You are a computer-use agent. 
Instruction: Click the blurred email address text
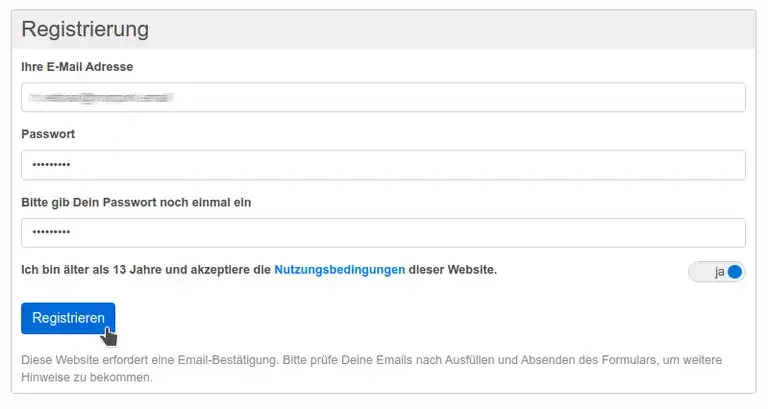pyautogui.click(x=101, y=98)
